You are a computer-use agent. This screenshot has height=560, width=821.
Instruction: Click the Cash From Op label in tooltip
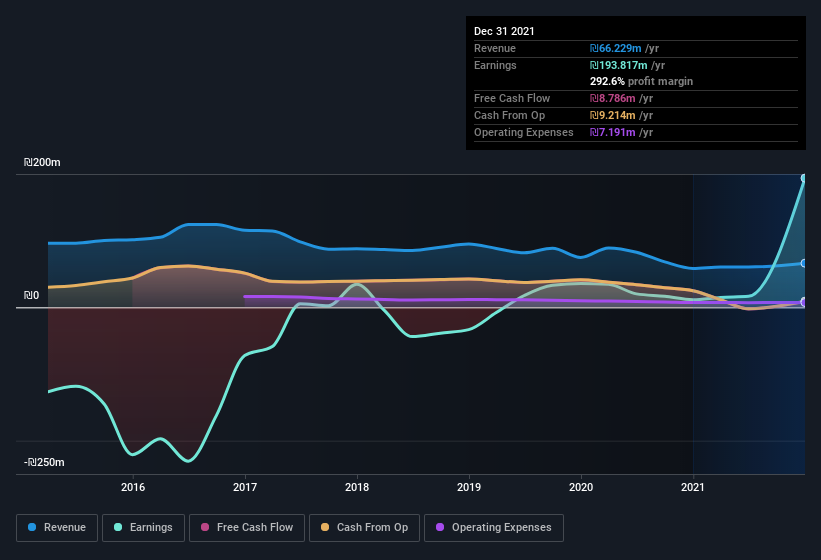pyautogui.click(x=509, y=115)
